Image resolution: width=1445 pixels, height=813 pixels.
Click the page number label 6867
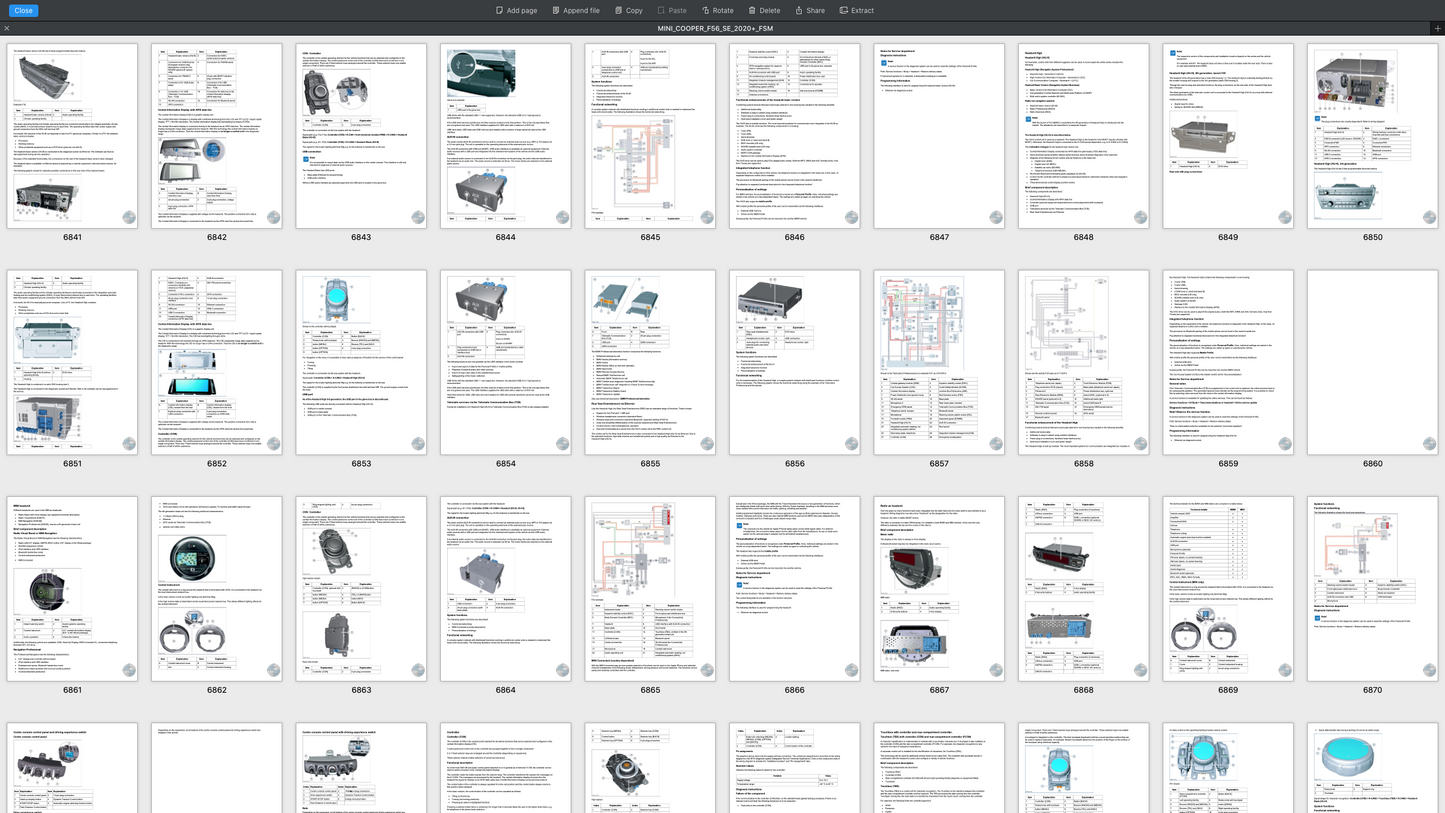point(939,691)
